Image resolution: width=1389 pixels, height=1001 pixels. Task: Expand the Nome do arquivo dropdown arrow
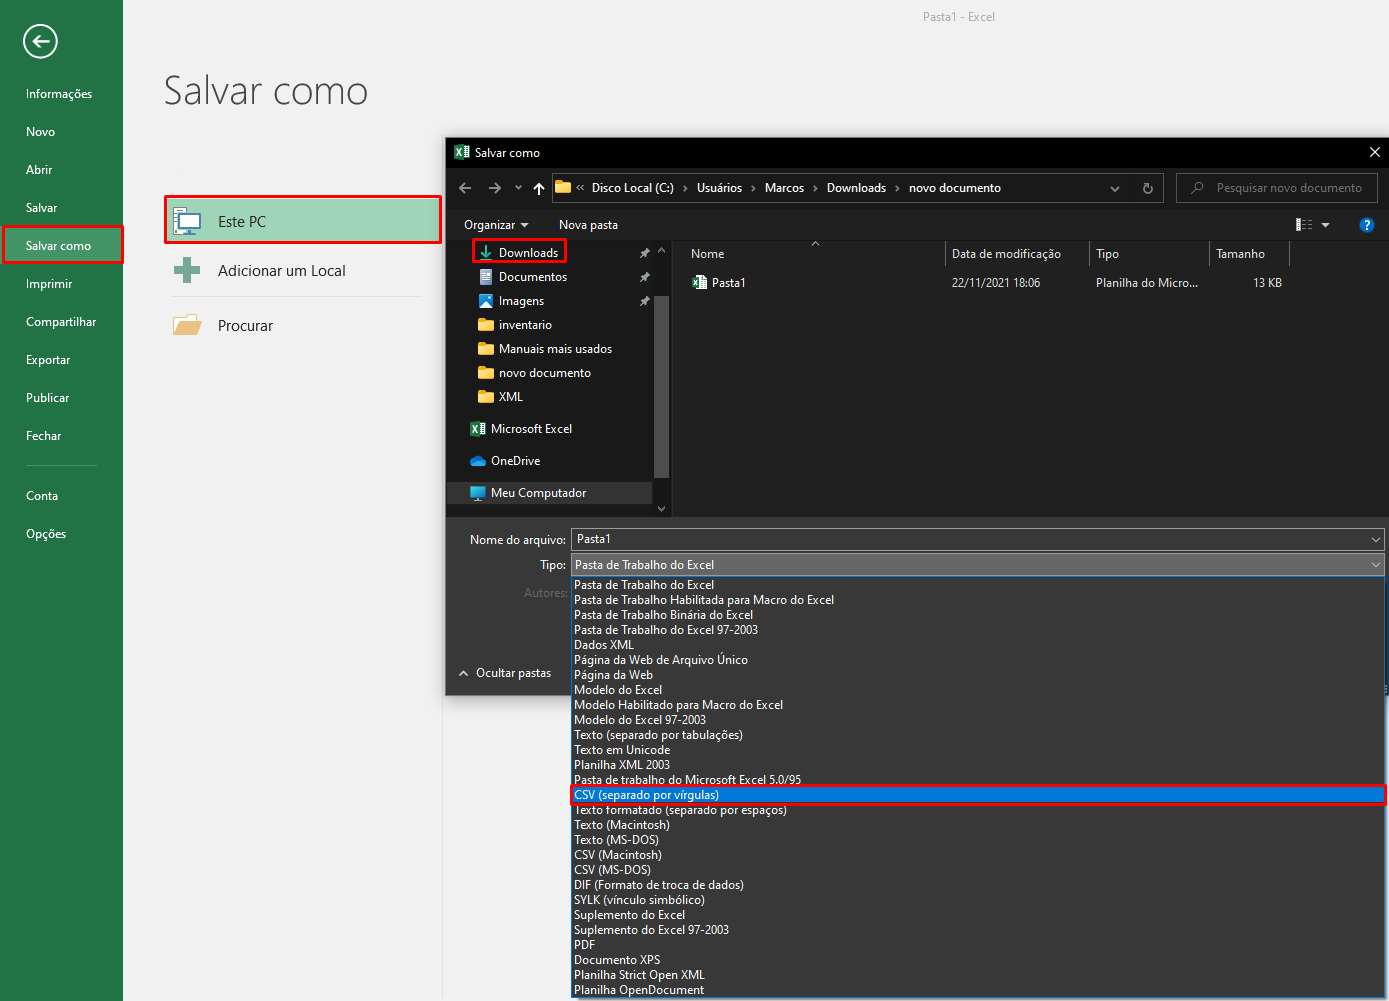(x=1376, y=540)
